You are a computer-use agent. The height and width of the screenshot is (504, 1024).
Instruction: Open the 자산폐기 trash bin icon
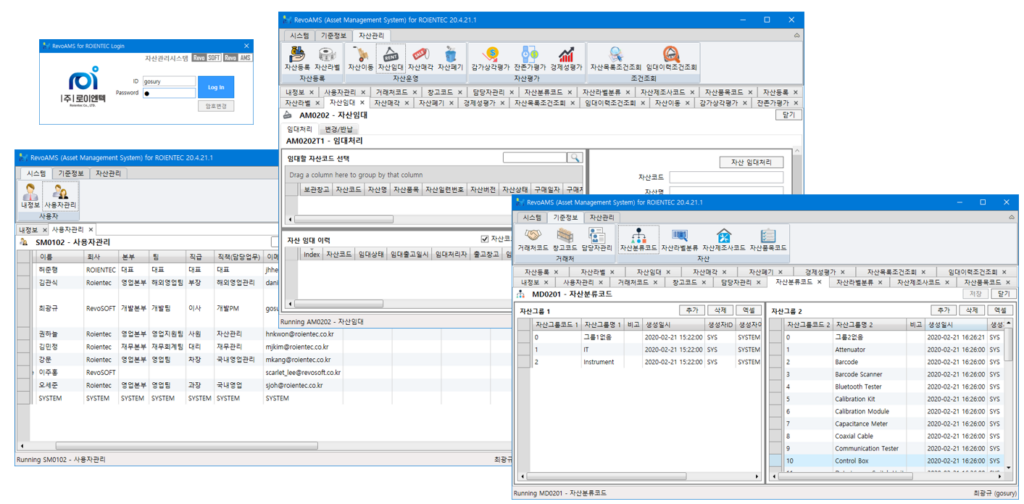pos(450,58)
